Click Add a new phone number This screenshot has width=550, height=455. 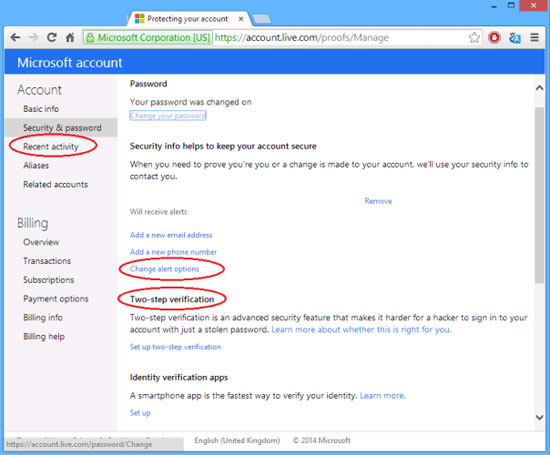(173, 252)
